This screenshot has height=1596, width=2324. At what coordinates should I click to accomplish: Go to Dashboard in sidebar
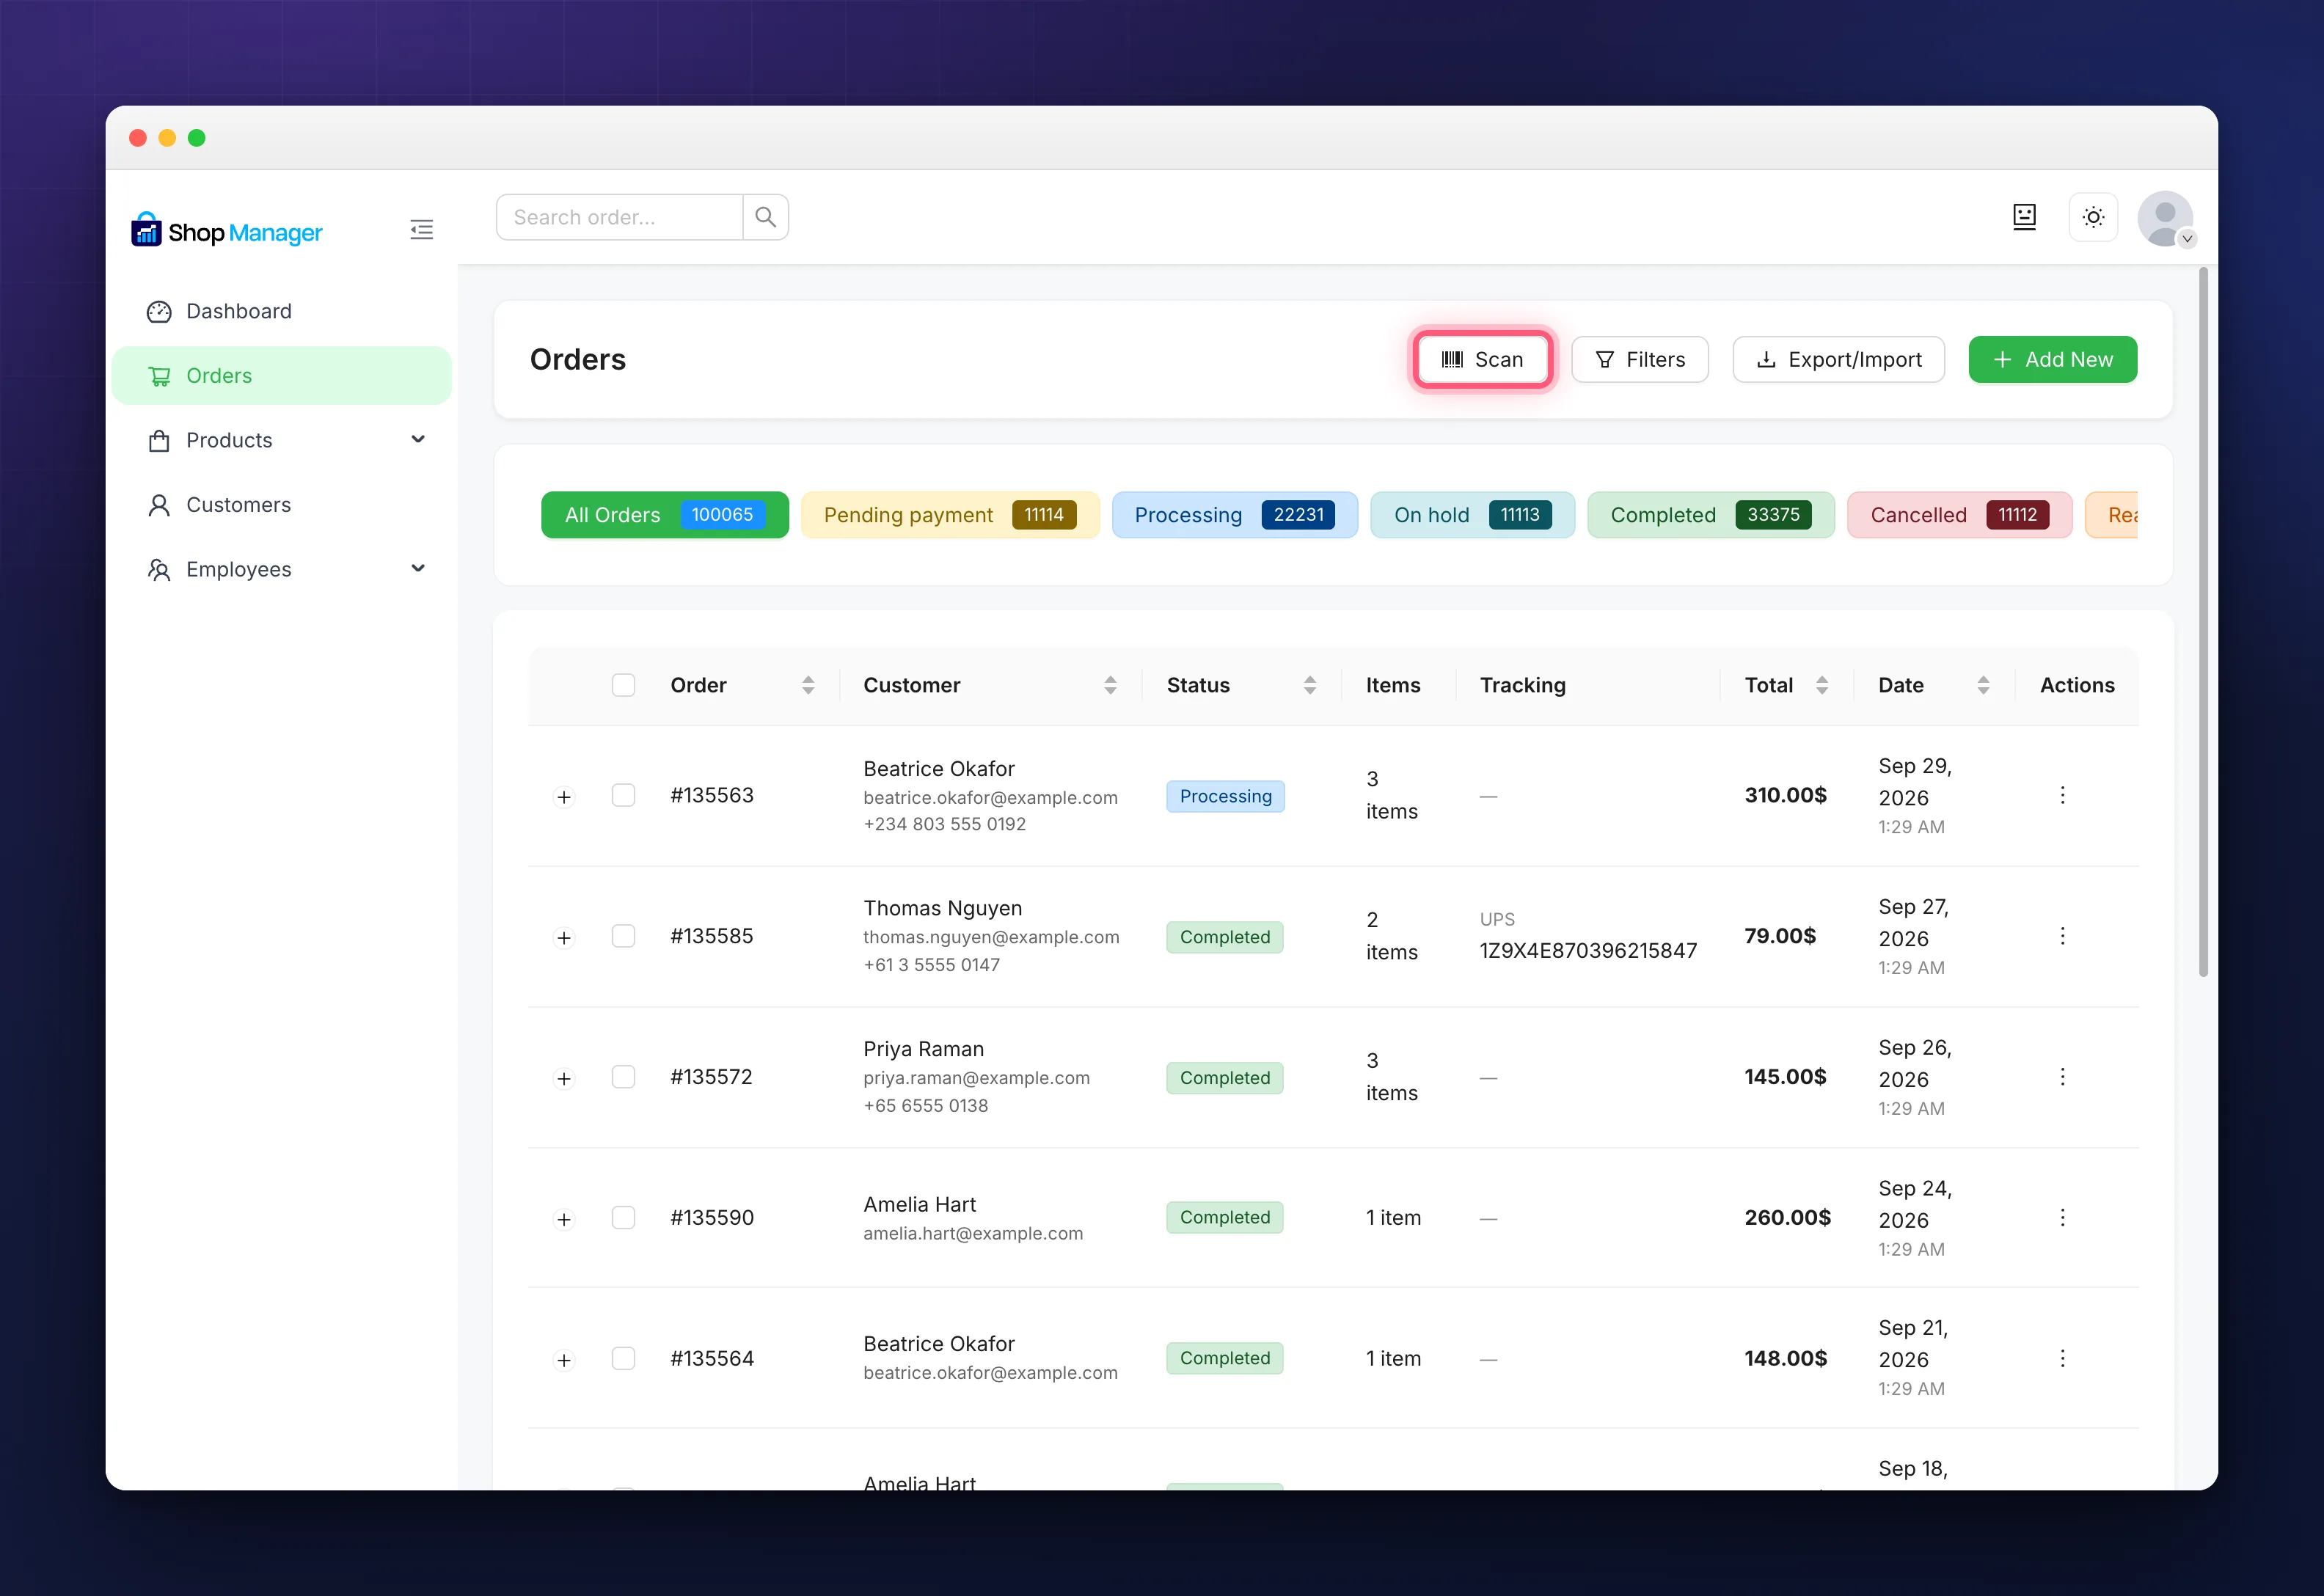(282, 311)
